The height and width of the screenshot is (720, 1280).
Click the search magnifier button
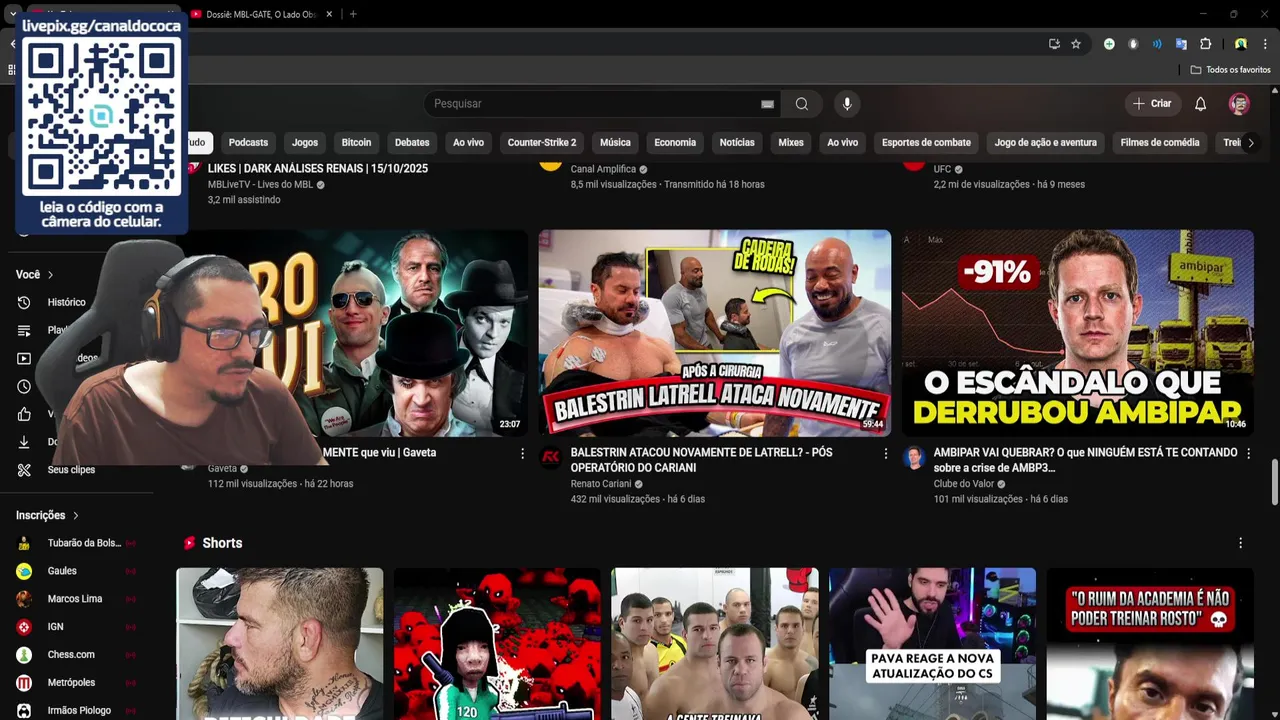(802, 104)
